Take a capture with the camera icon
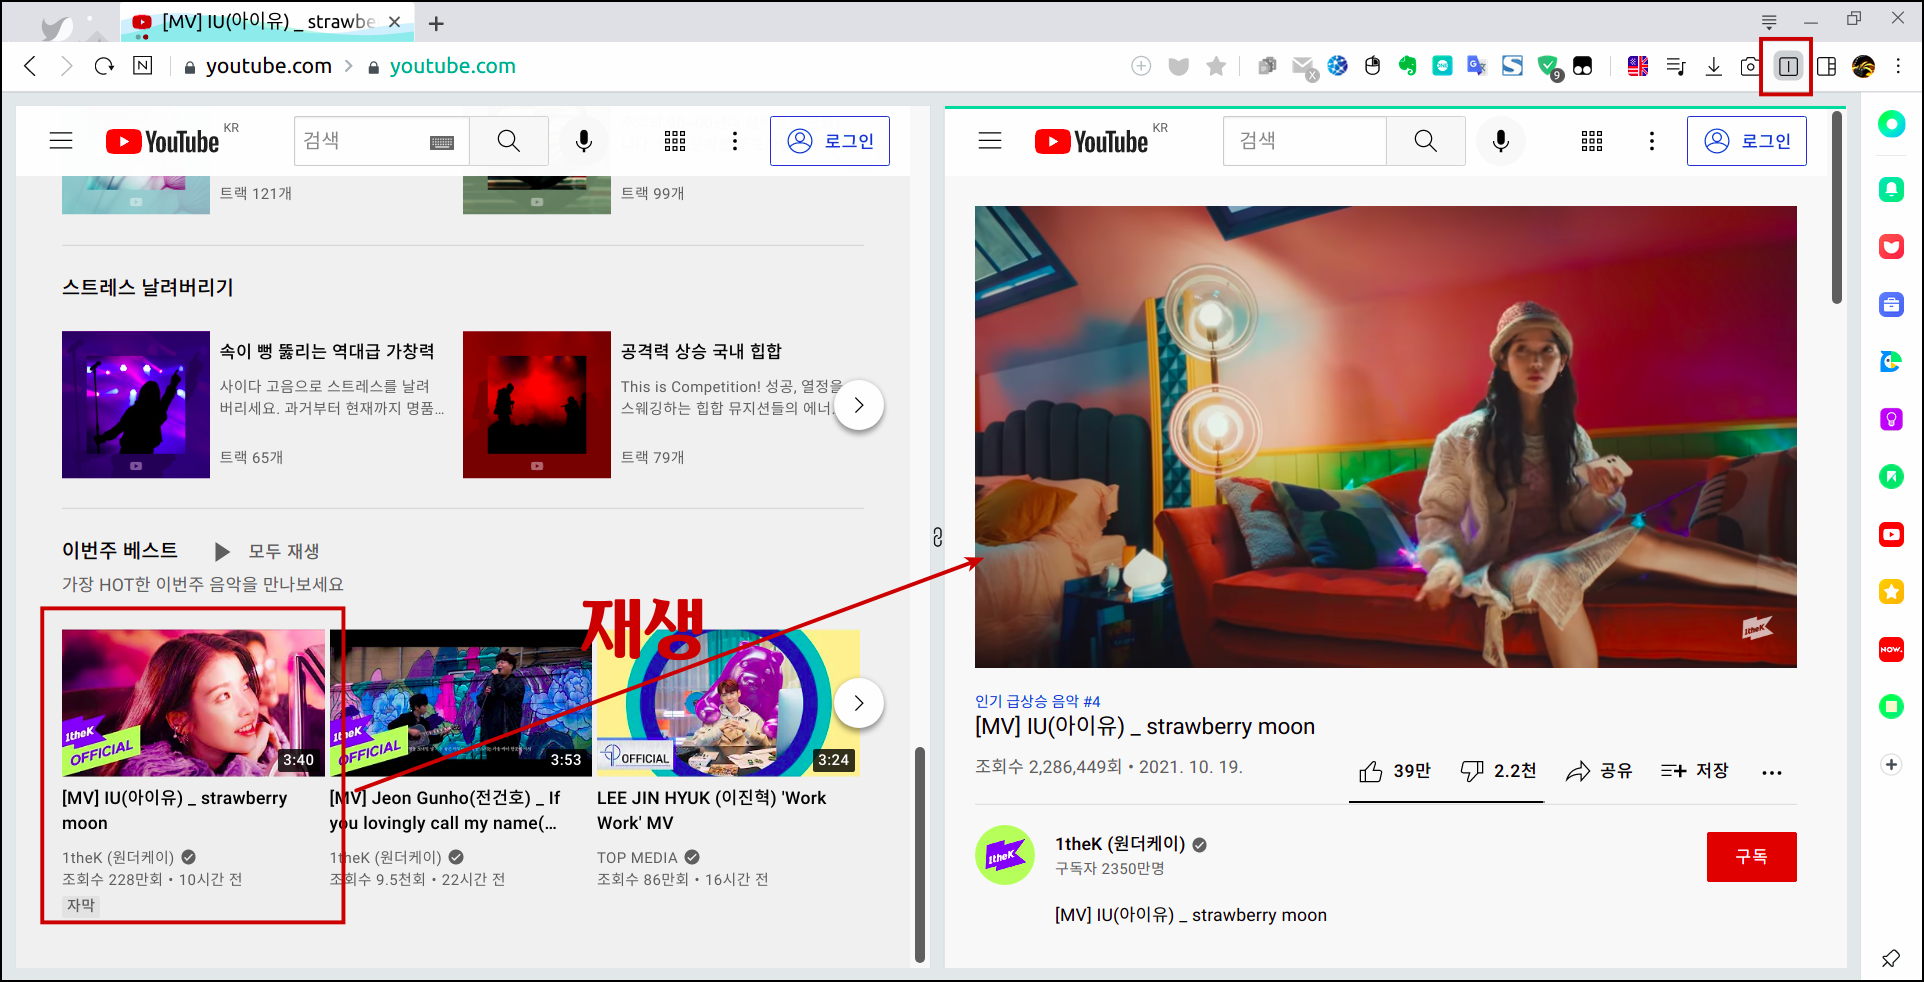 coord(1749,66)
